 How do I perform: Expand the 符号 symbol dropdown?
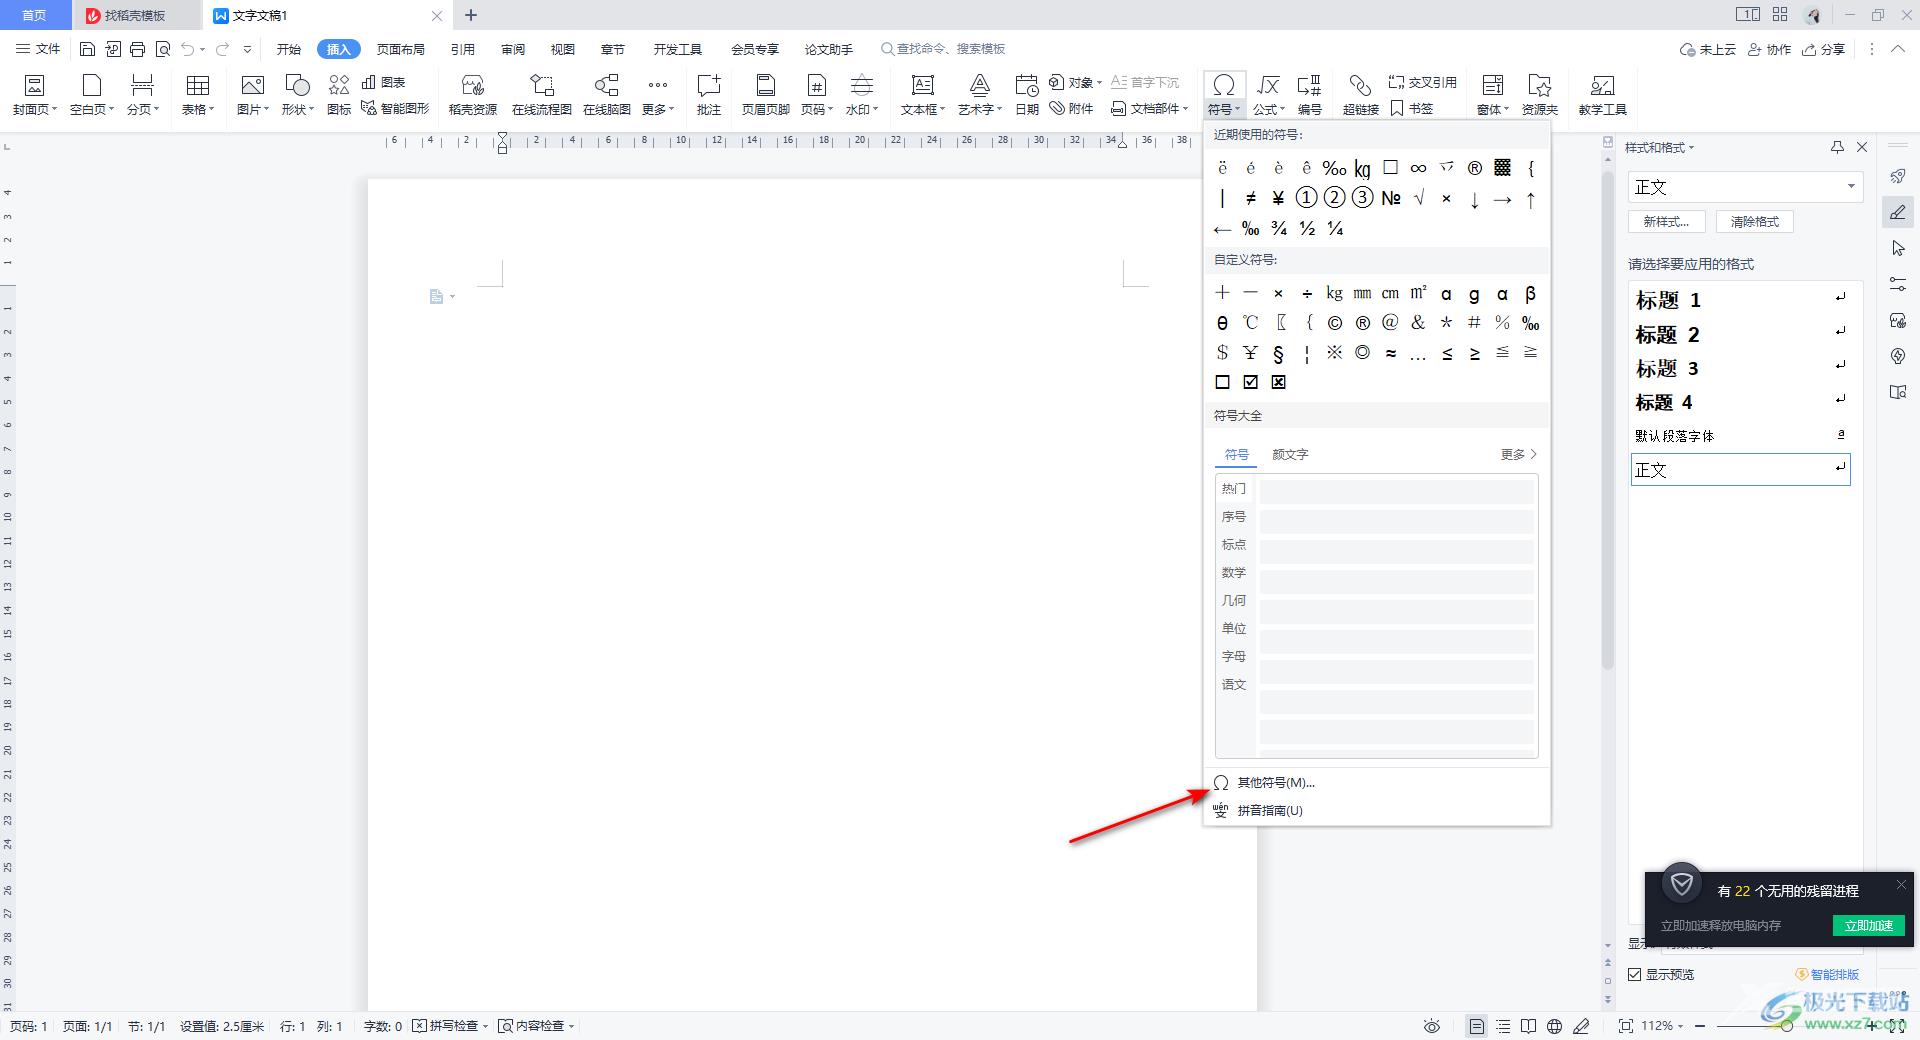click(1223, 109)
